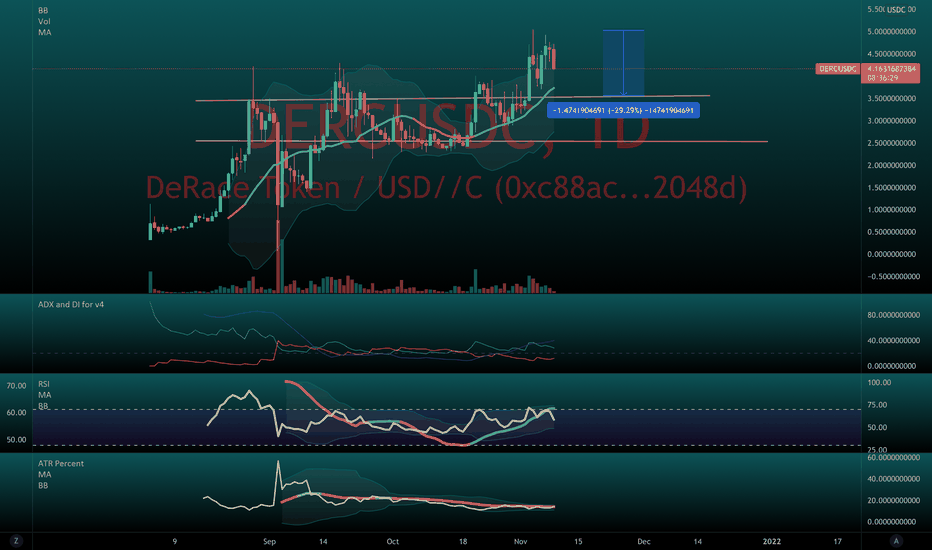Viewport: 932px width, 550px height.
Task: Click the Sep label on the time axis
Action: [x=269, y=541]
